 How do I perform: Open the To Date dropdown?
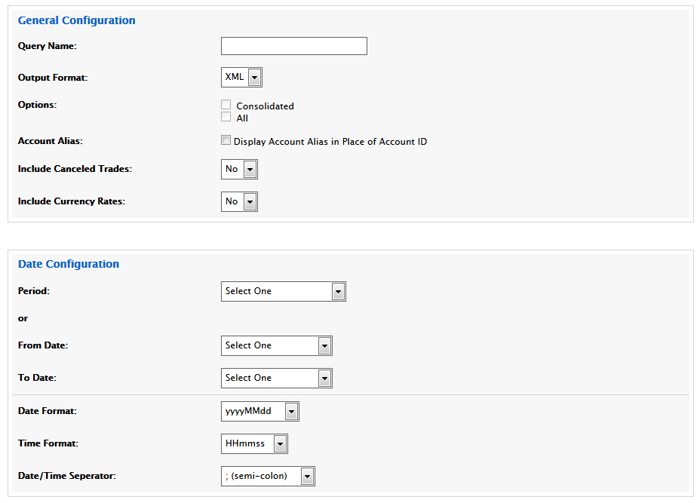[277, 378]
